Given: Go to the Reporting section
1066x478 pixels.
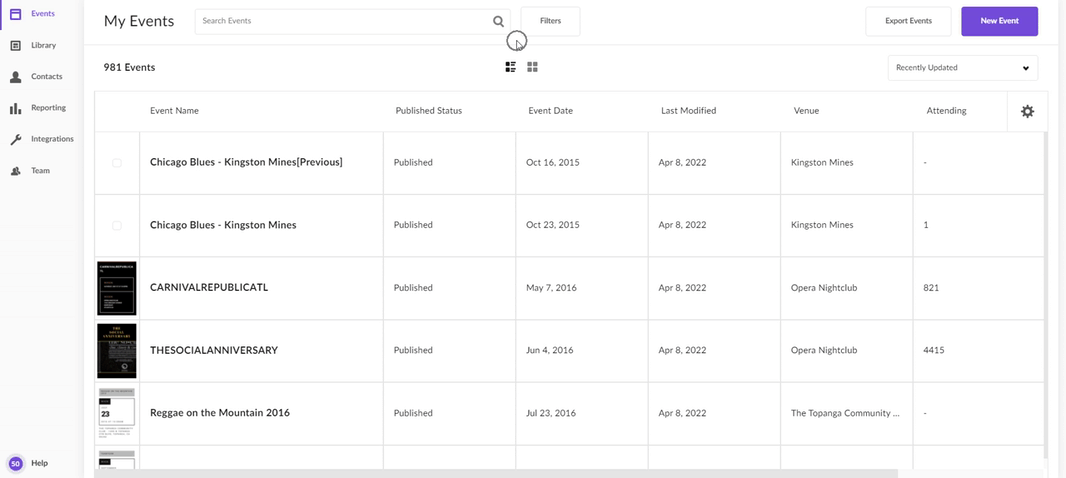Looking at the screenshot, I should pyautogui.click(x=48, y=108).
